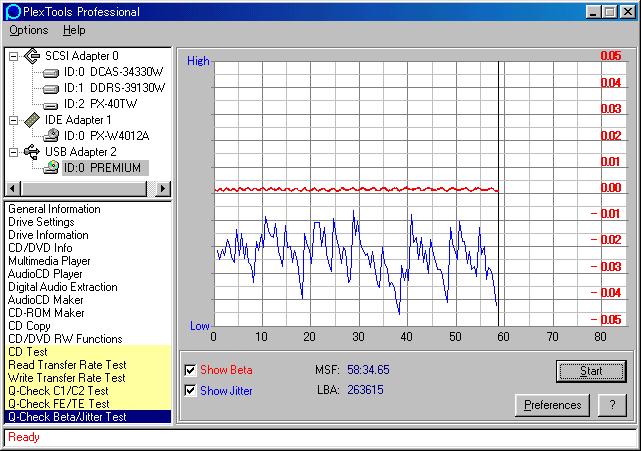This screenshot has width=641, height=451.
Task: Click the Start button
Action: tap(591, 371)
